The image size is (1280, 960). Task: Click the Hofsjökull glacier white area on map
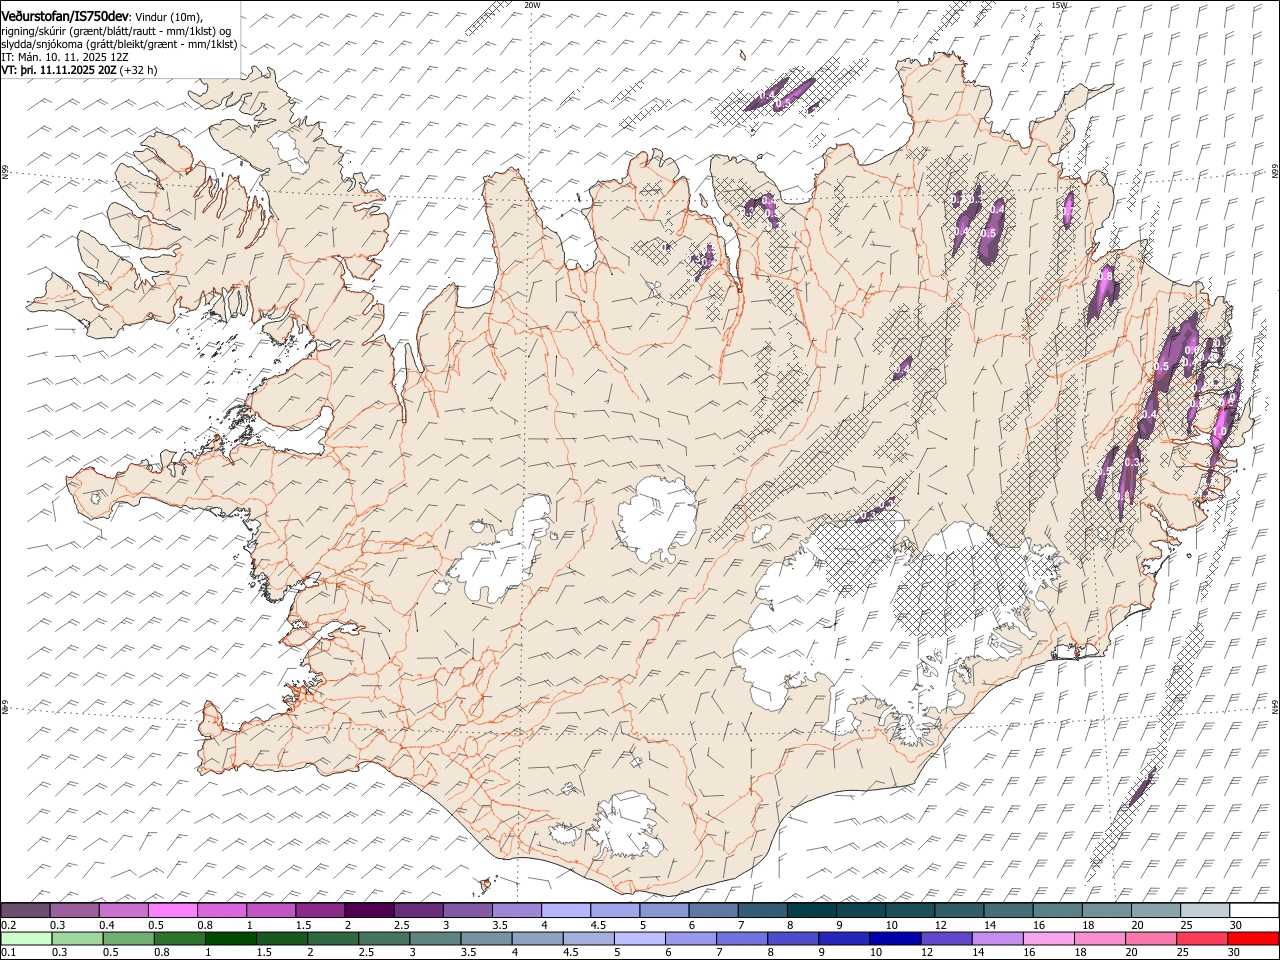click(x=658, y=518)
